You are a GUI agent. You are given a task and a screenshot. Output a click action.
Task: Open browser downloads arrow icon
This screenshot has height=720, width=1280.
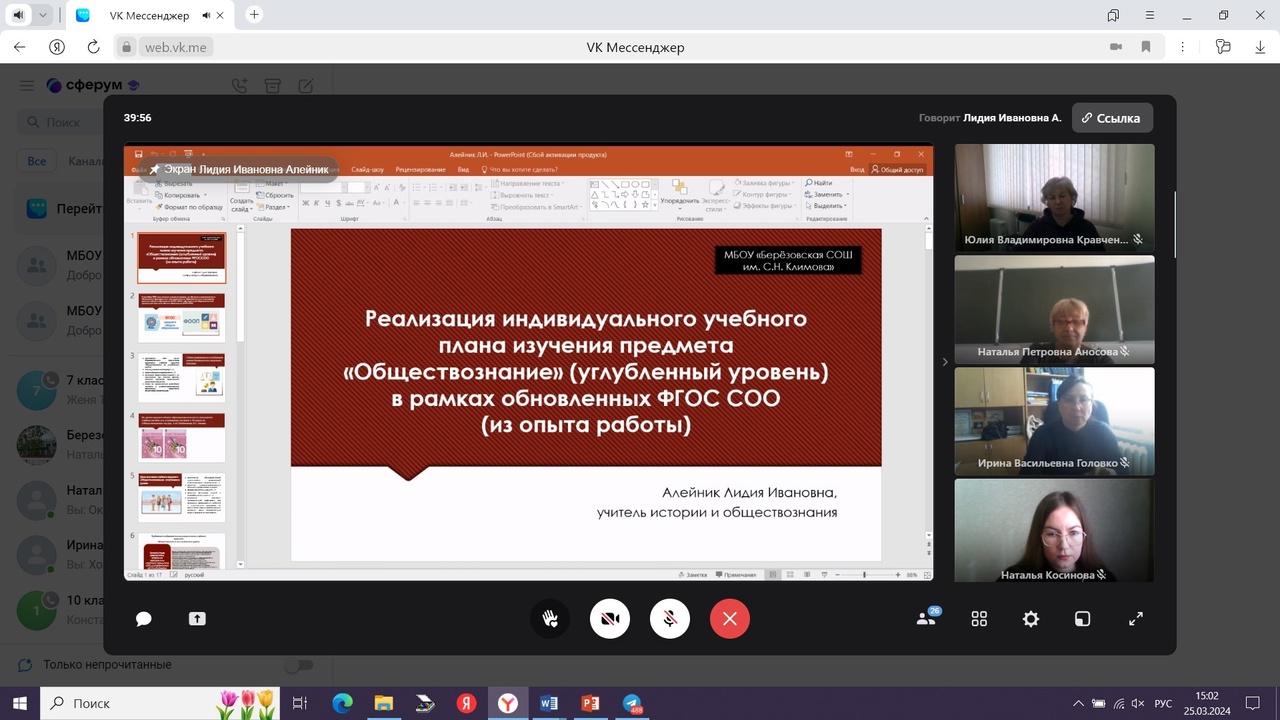(1260, 47)
